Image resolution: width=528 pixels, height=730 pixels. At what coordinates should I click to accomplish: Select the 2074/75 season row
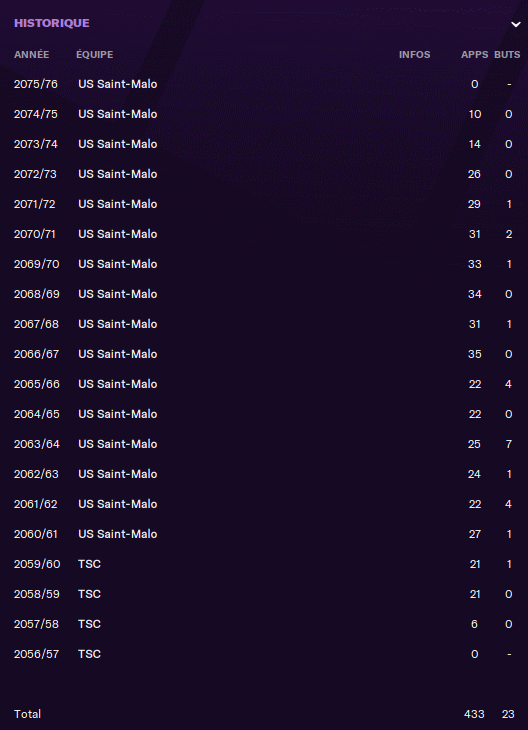click(x=264, y=114)
